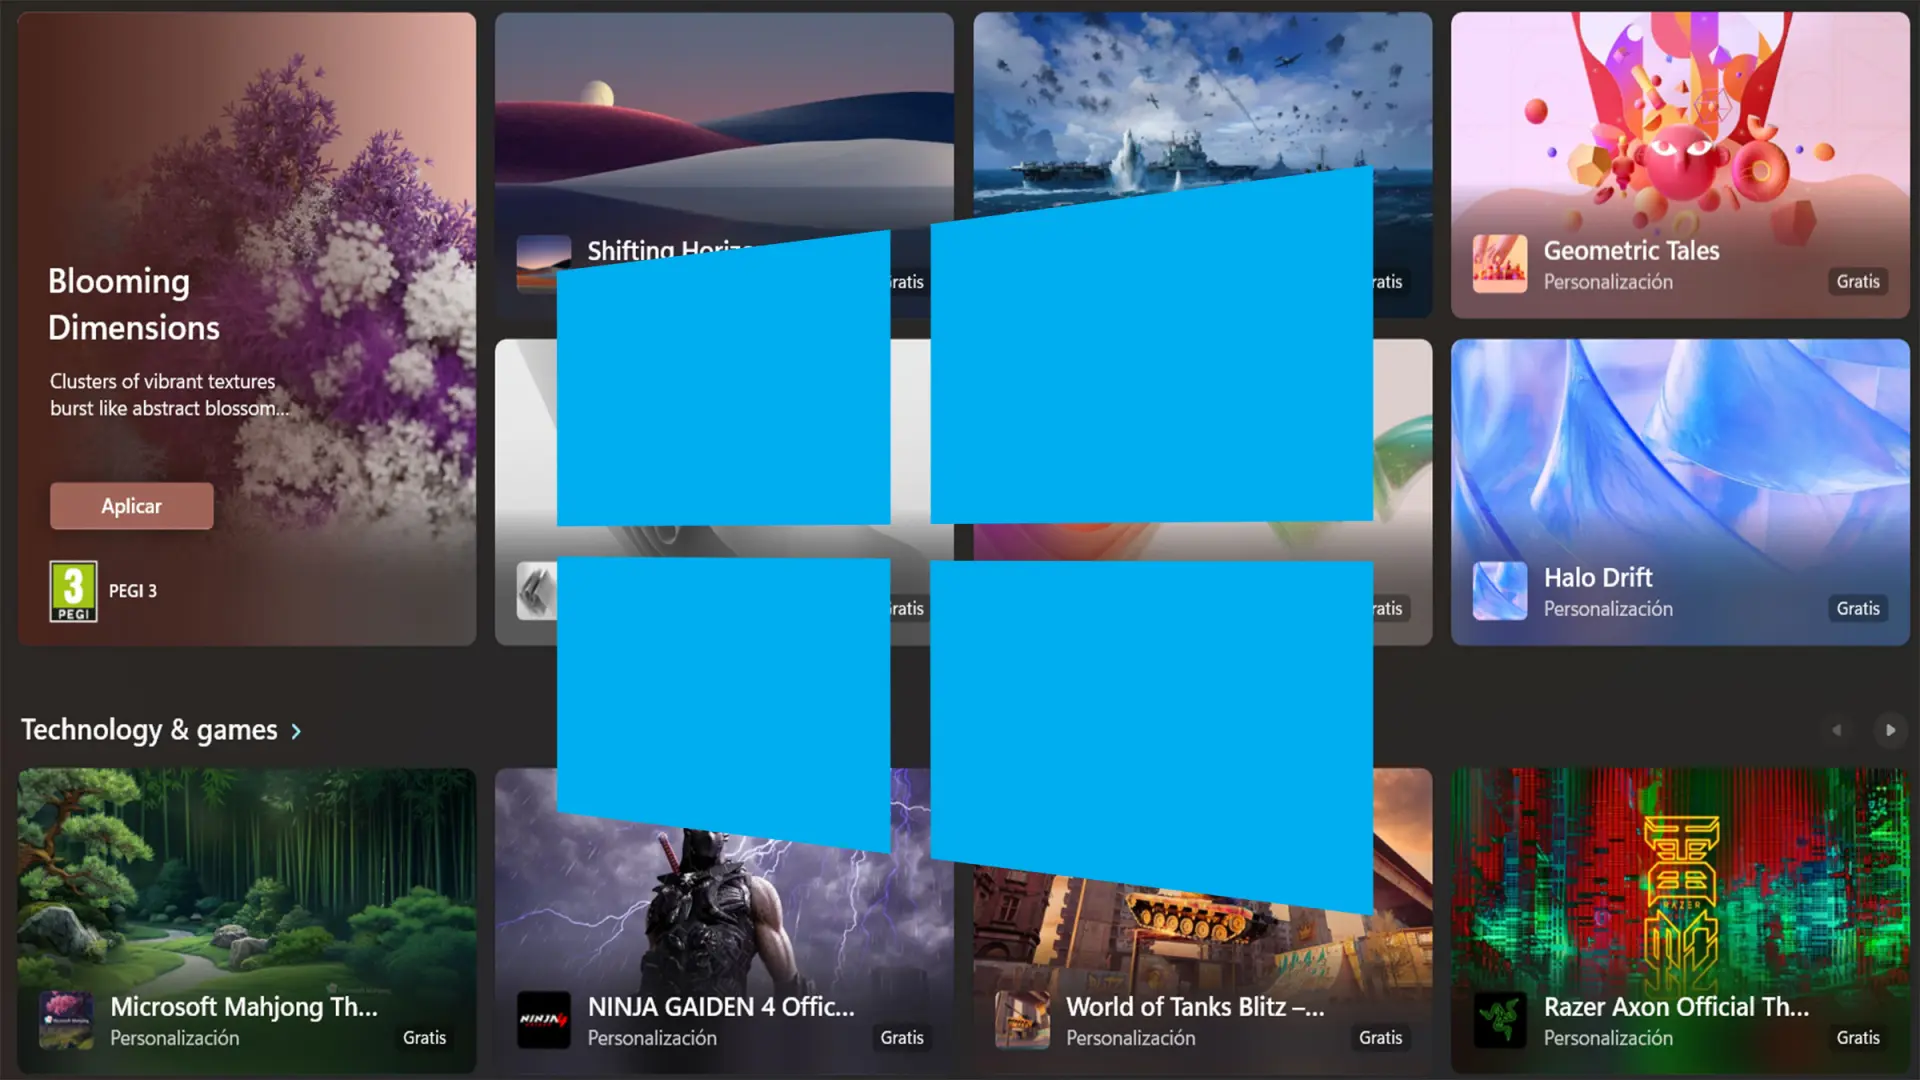The height and width of the screenshot is (1080, 1920).
Task: Expand the Technology & games section chevron
Action: [x=295, y=731]
